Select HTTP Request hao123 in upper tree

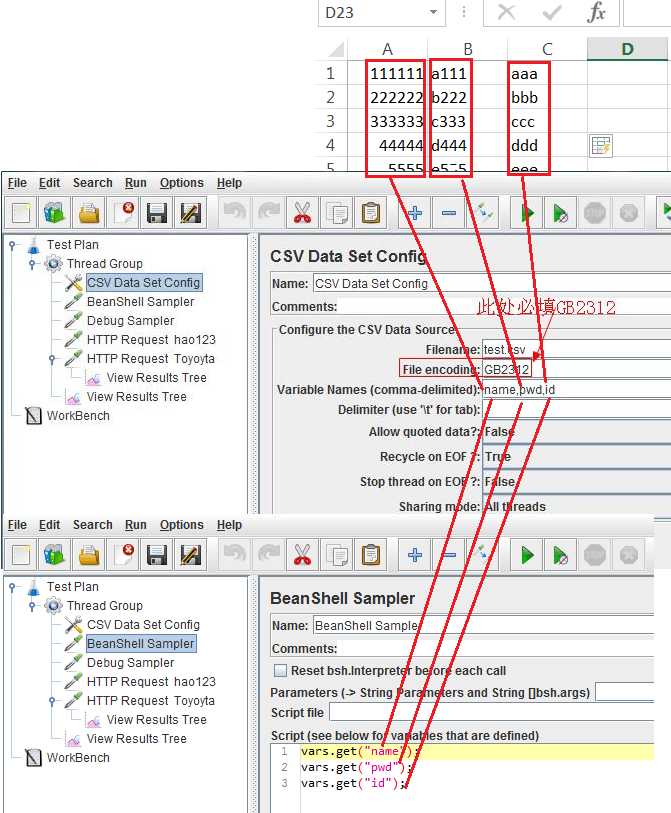click(151, 340)
